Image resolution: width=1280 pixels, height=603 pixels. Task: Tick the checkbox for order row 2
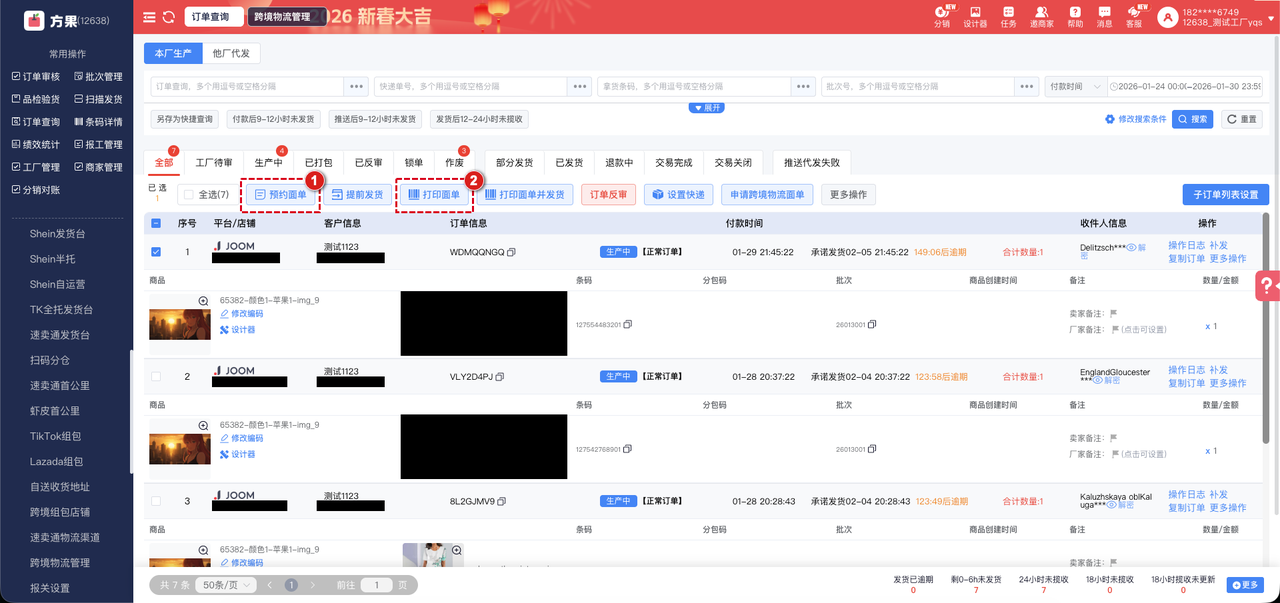156,377
